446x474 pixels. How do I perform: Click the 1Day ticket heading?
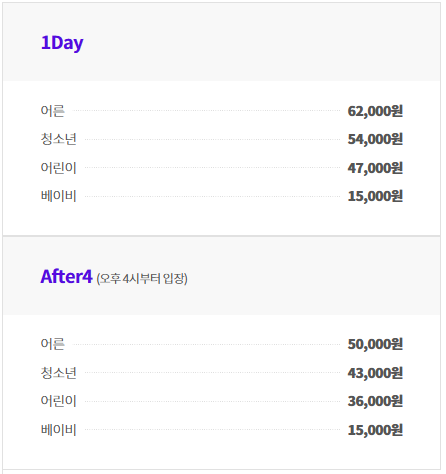pyautogui.click(x=62, y=43)
